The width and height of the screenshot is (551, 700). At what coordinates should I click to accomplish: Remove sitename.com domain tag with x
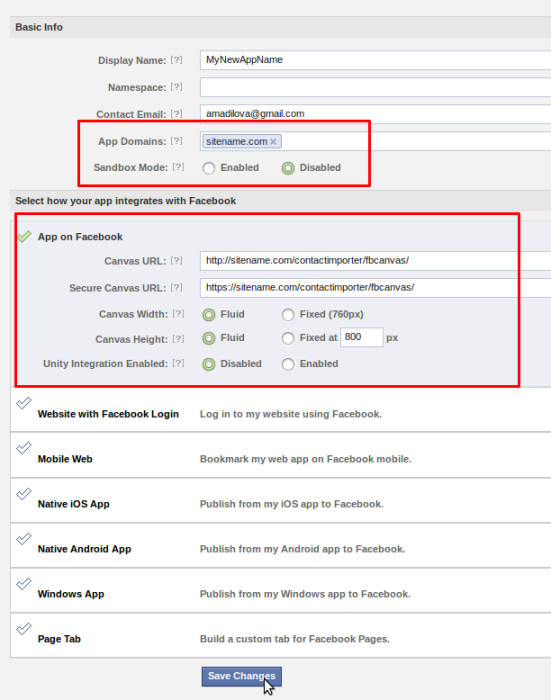pos(273,142)
